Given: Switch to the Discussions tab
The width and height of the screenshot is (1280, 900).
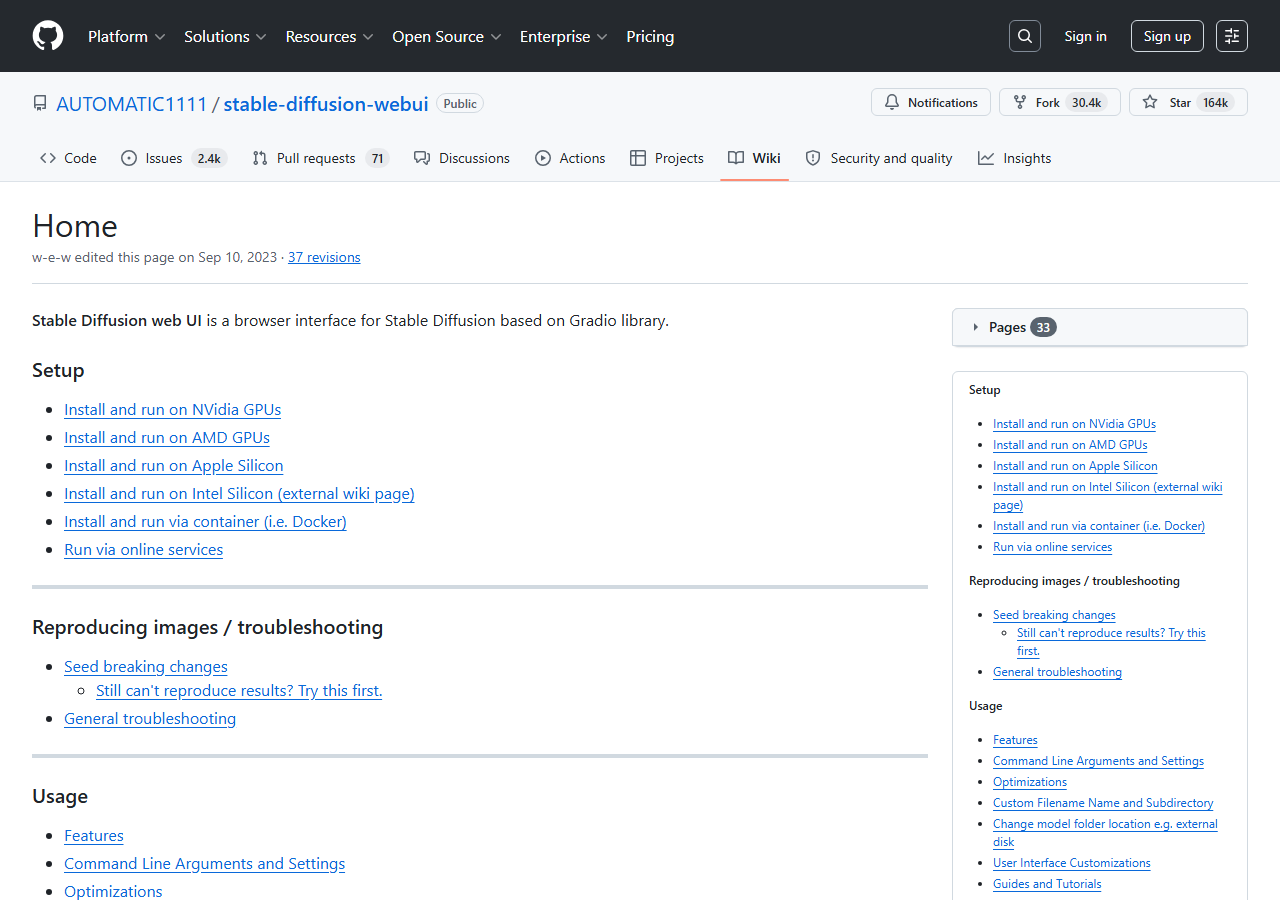Looking at the screenshot, I should coord(462,158).
